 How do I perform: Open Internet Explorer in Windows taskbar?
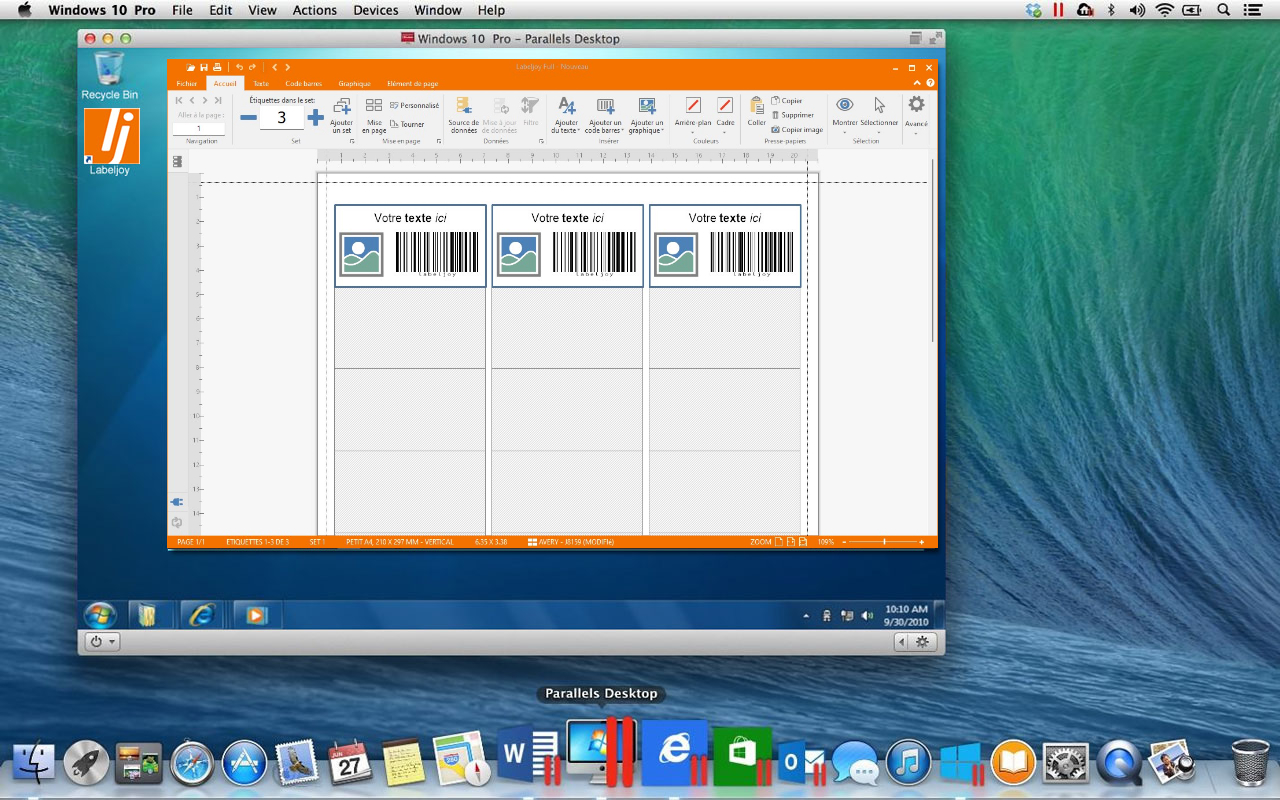[201, 615]
